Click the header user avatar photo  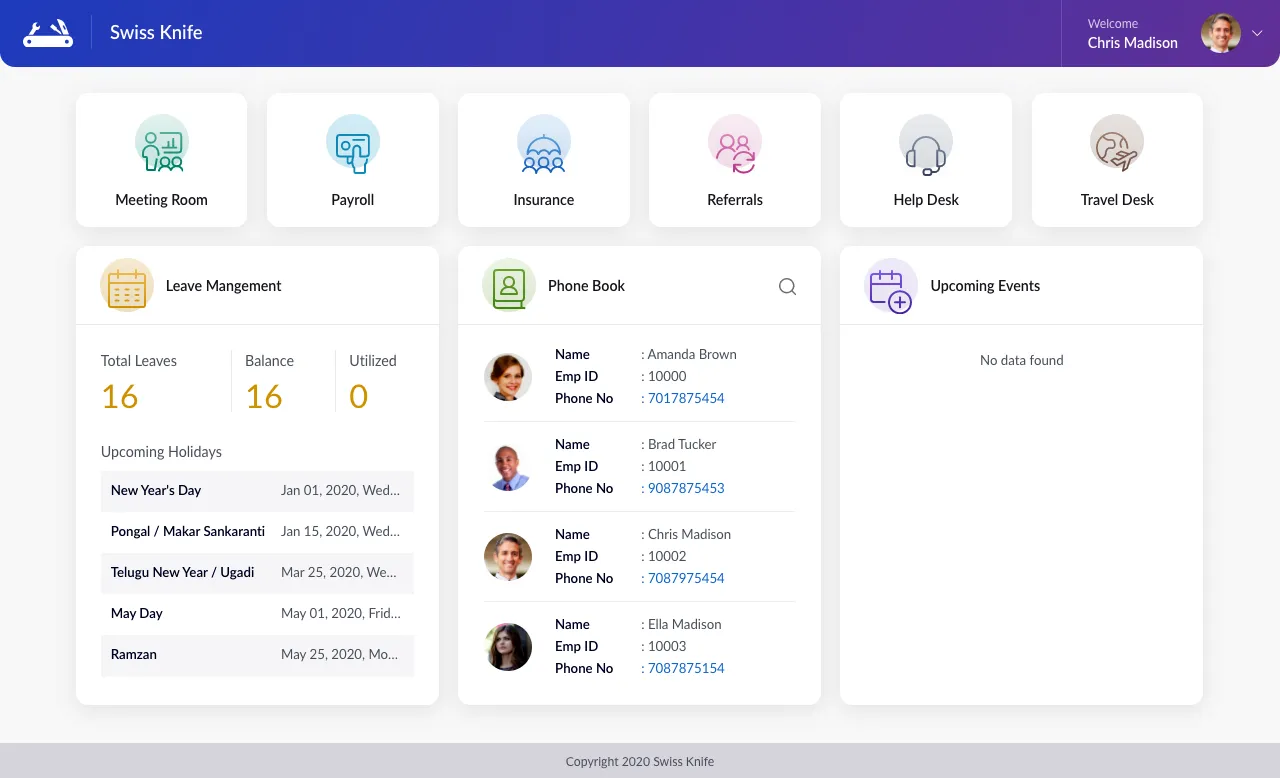click(x=1220, y=33)
